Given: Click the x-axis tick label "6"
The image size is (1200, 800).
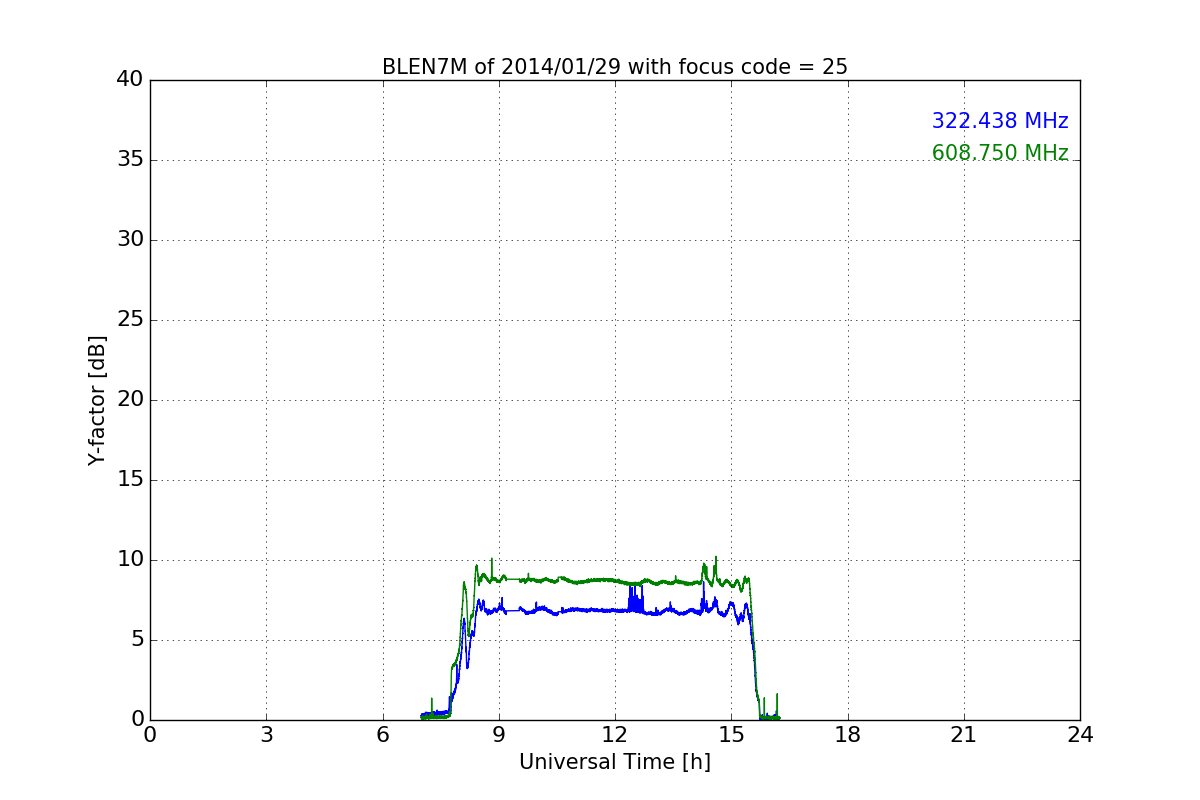Looking at the screenshot, I should (x=382, y=735).
